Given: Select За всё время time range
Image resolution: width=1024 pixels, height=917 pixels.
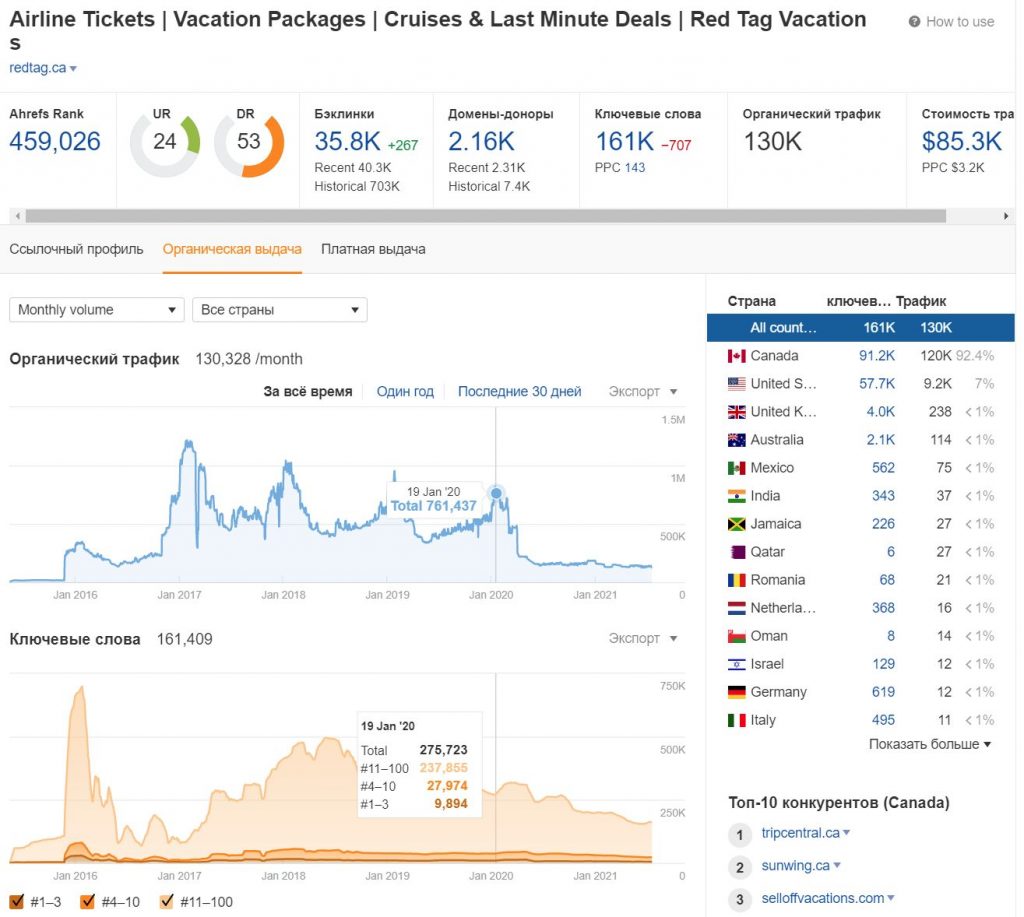Looking at the screenshot, I should [x=308, y=391].
